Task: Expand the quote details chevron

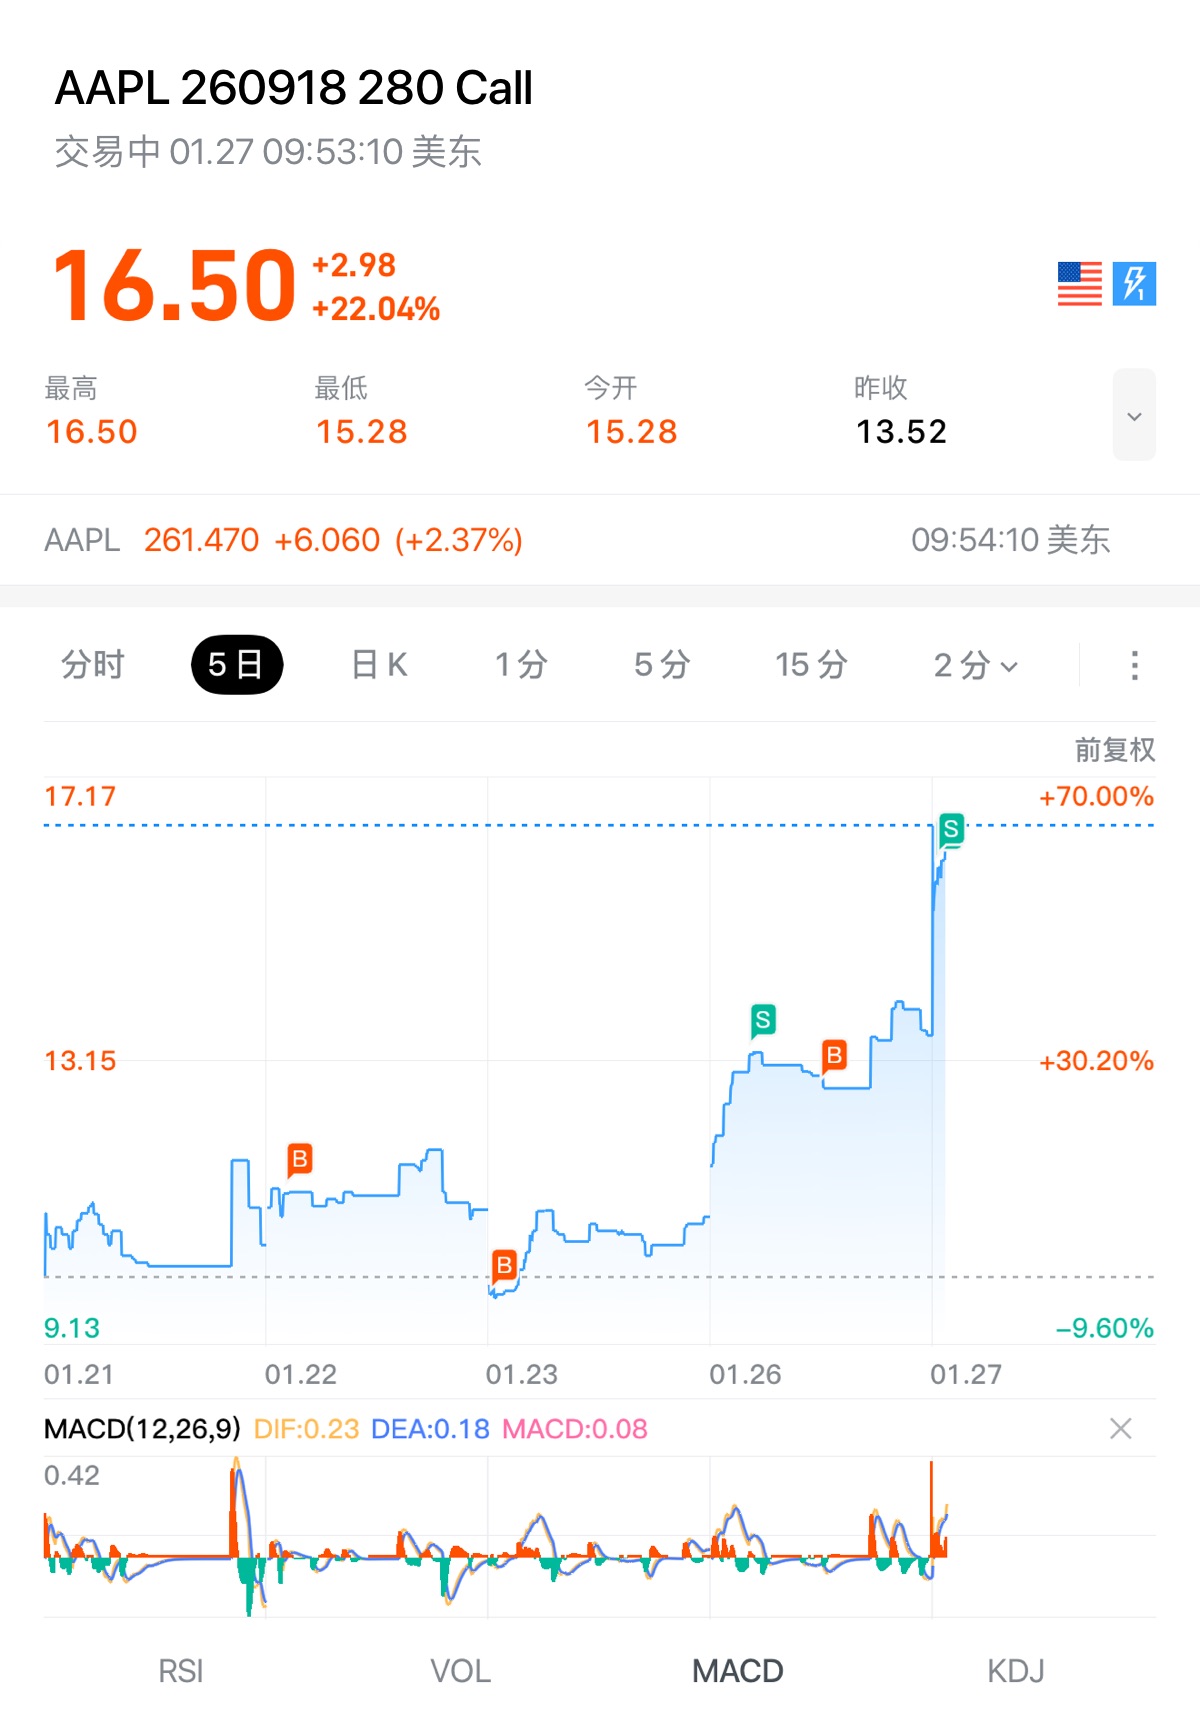Action: click(x=1134, y=416)
